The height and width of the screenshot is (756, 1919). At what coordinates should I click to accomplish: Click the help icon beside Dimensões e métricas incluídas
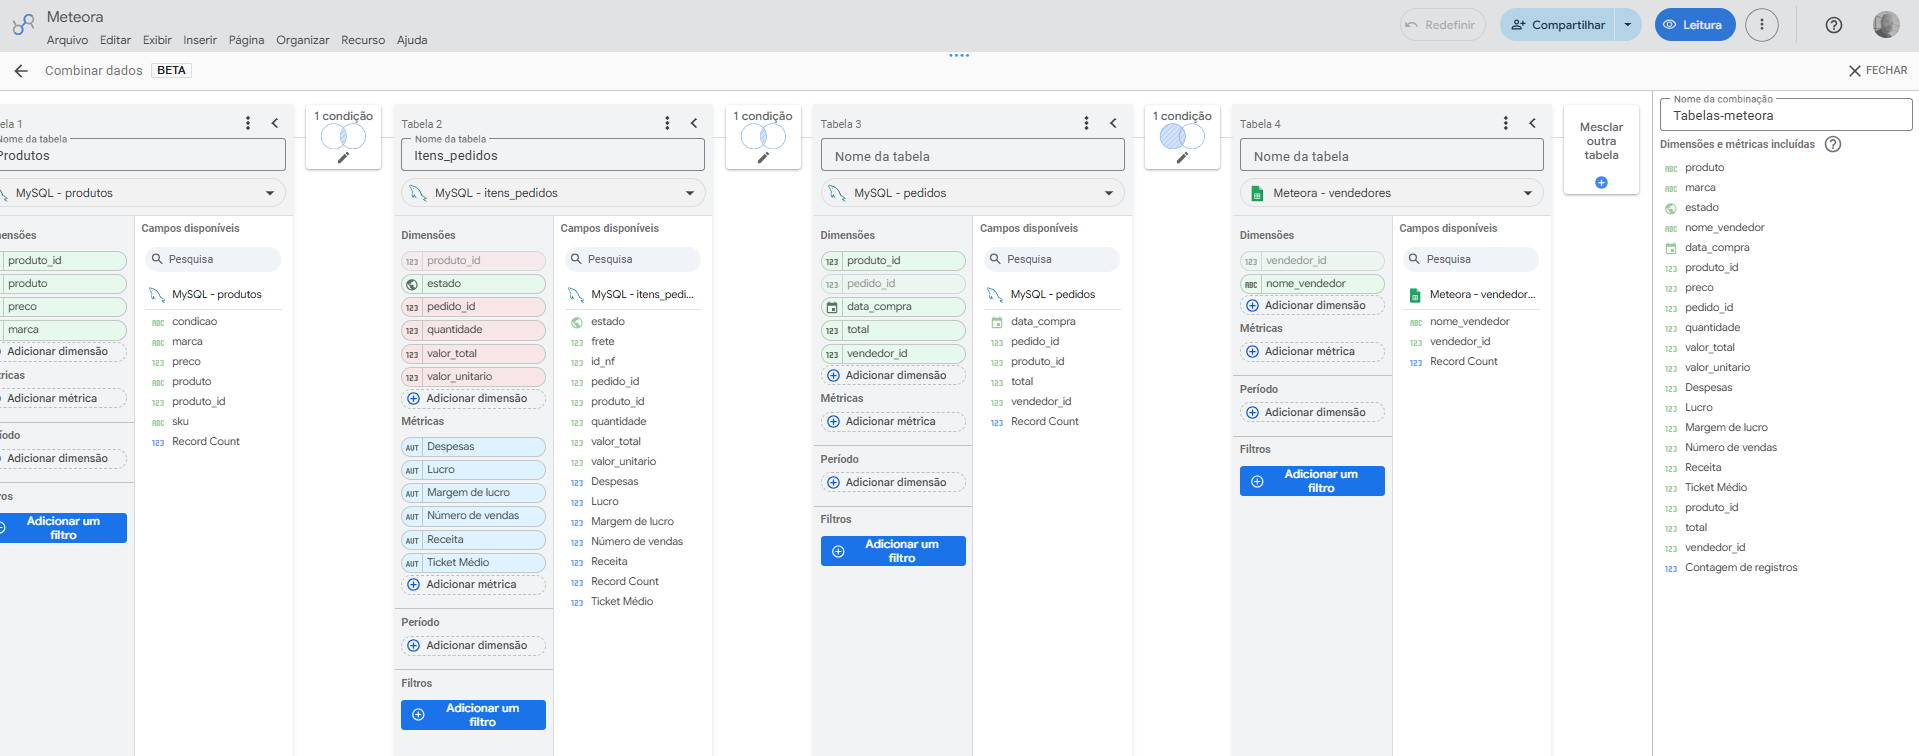tap(1833, 144)
